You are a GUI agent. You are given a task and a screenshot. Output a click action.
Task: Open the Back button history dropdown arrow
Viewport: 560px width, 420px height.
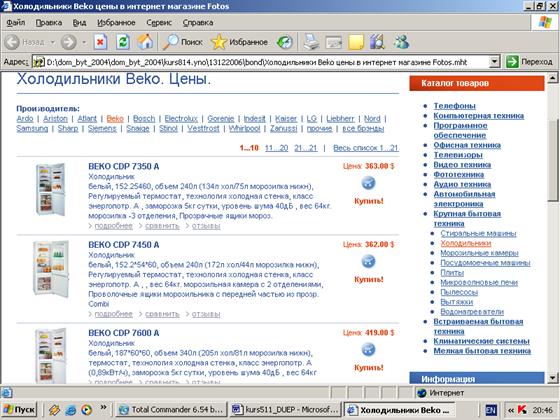(x=52, y=42)
